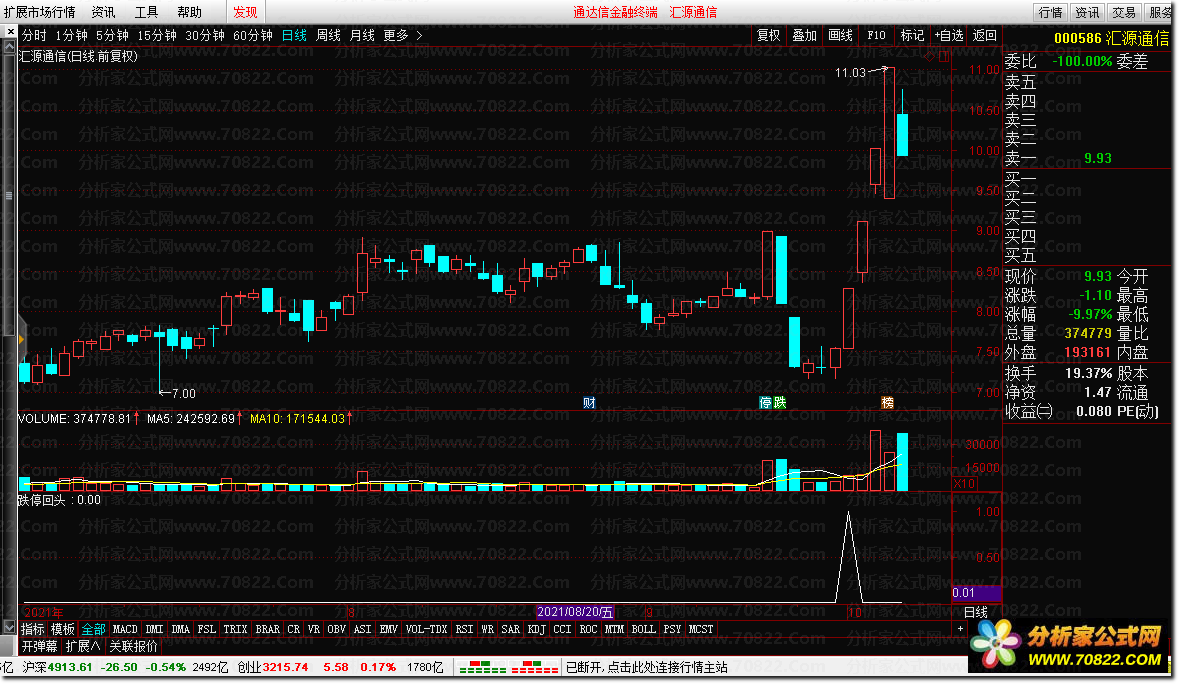
Task: Apply the MCST indicator
Action: click(x=701, y=629)
